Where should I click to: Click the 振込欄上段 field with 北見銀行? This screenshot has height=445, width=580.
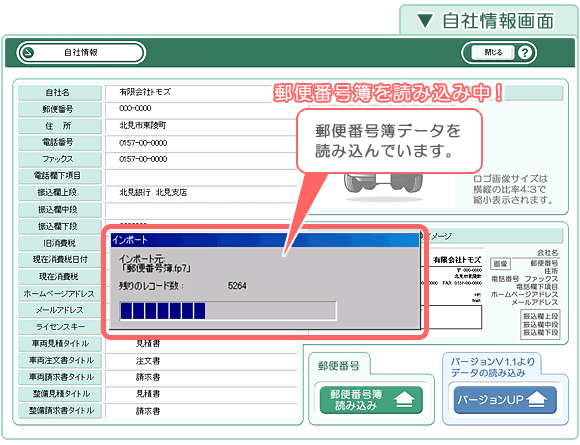pos(202,193)
